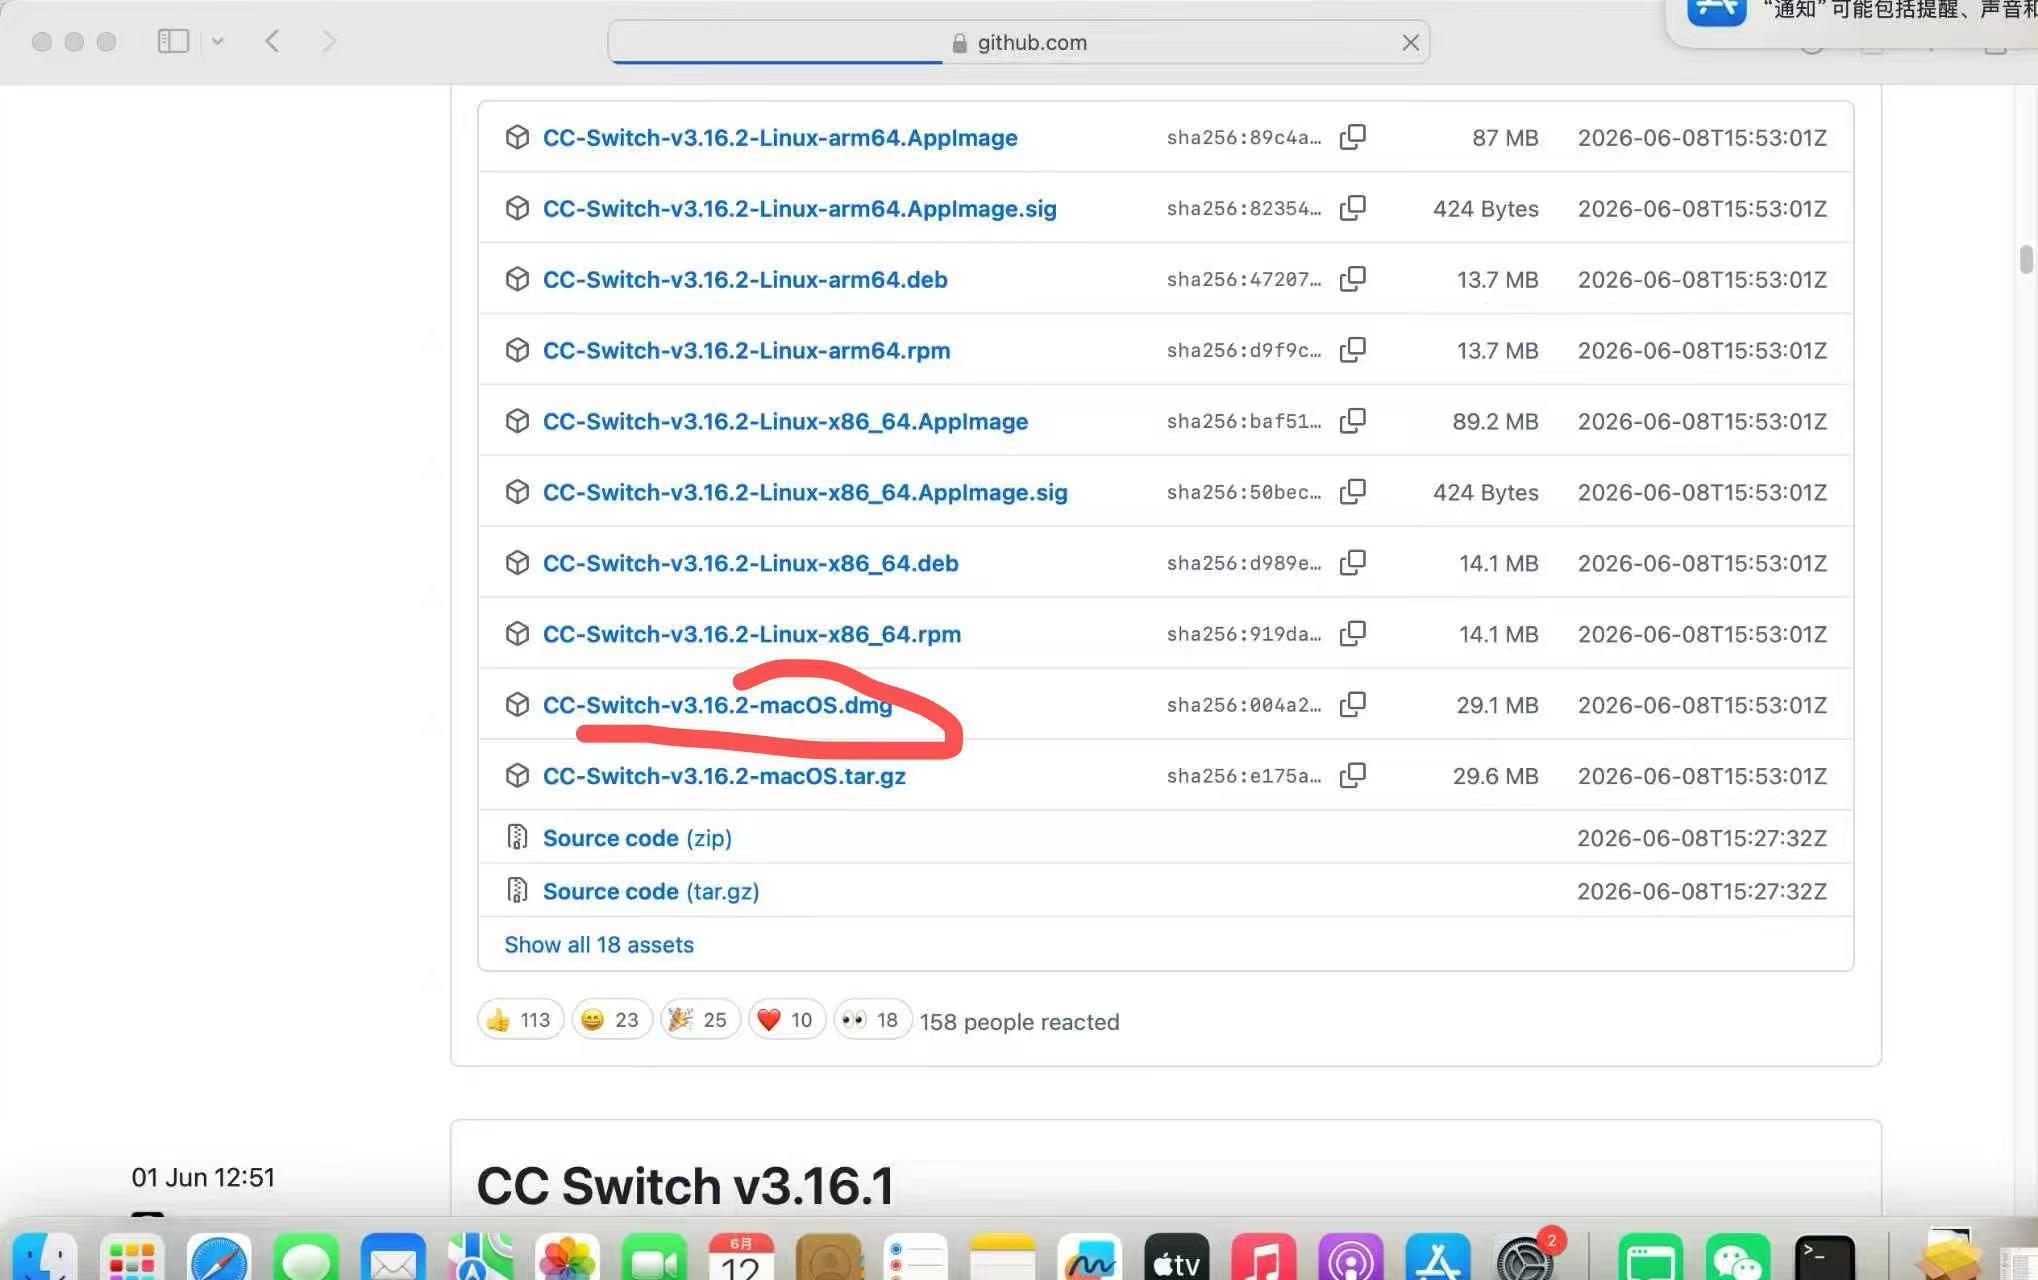Viewport: 2038px width, 1280px height.
Task: Toggle the thumbs up reaction (113)
Action: pyautogui.click(x=520, y=1019)
